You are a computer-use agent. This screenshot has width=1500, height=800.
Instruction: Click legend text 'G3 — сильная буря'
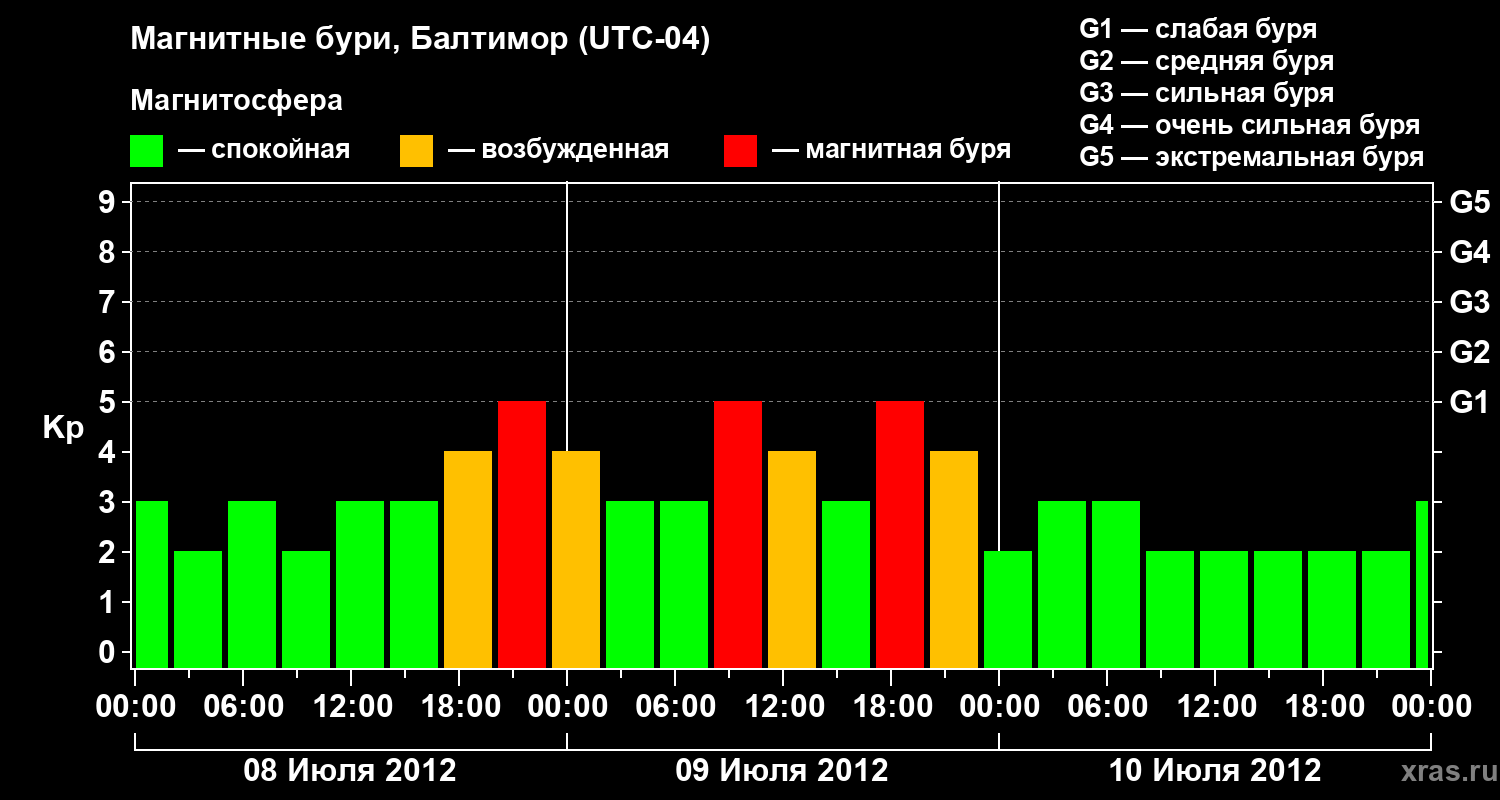point(1207,93)
